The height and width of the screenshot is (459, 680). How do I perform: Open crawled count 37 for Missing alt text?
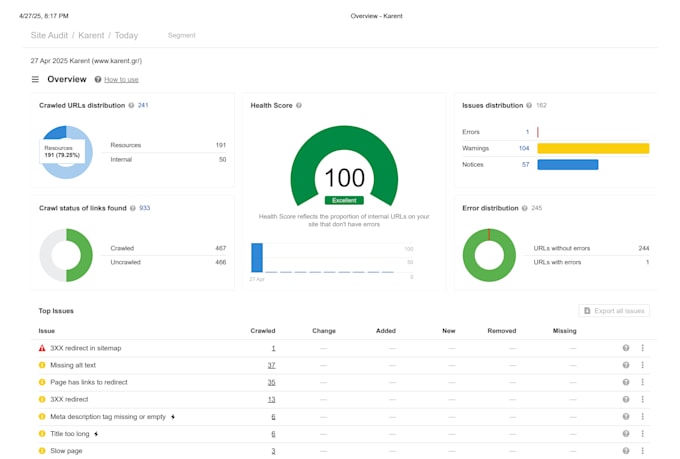coord(271,365)
